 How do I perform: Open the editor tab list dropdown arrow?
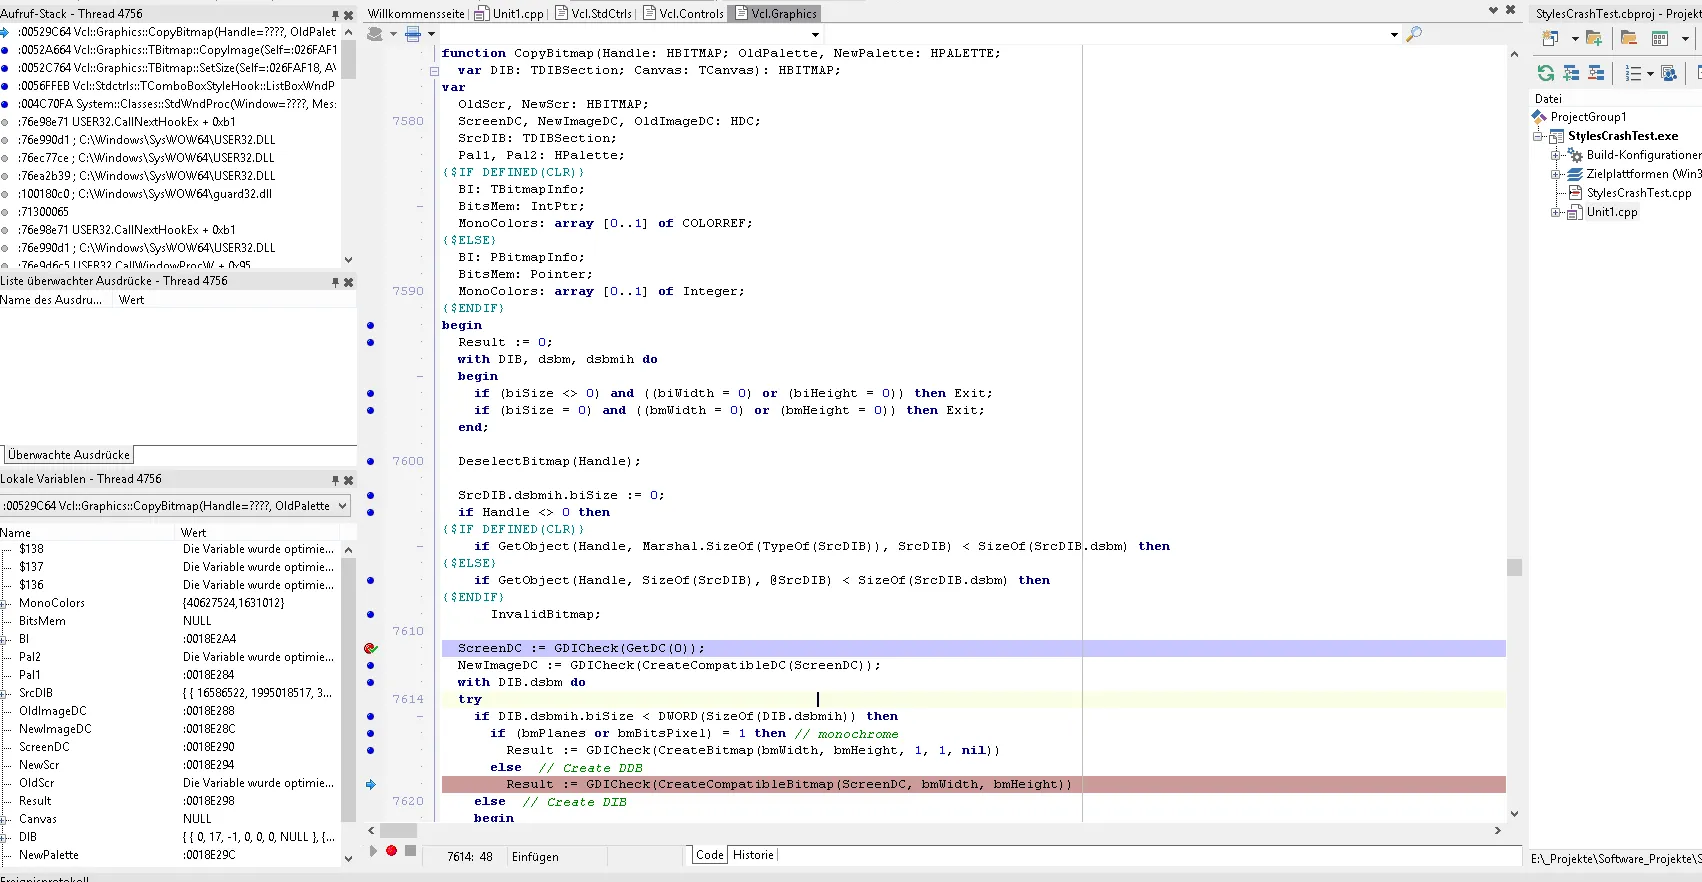click(x=1493, y=10)
